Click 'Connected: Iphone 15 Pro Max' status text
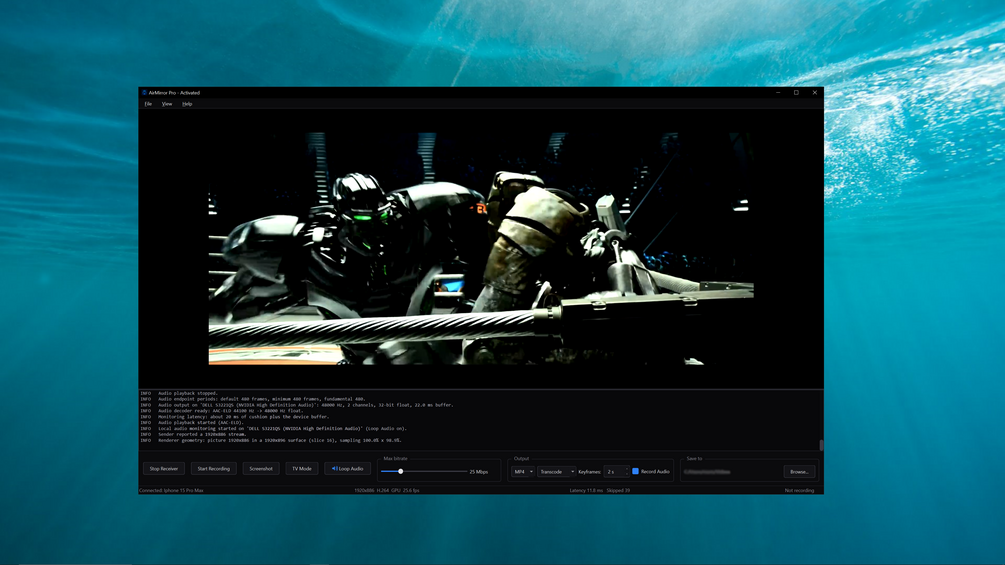The height and width of the screenshot is (565, 1005). [171, 491]
